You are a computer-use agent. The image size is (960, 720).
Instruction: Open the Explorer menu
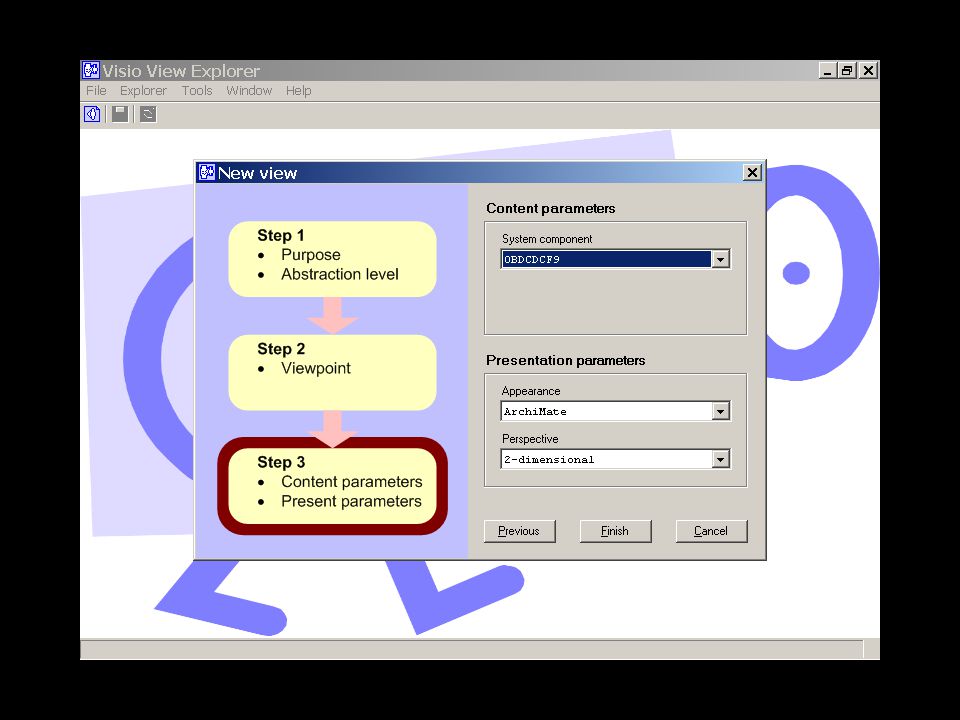coord(143,91)
